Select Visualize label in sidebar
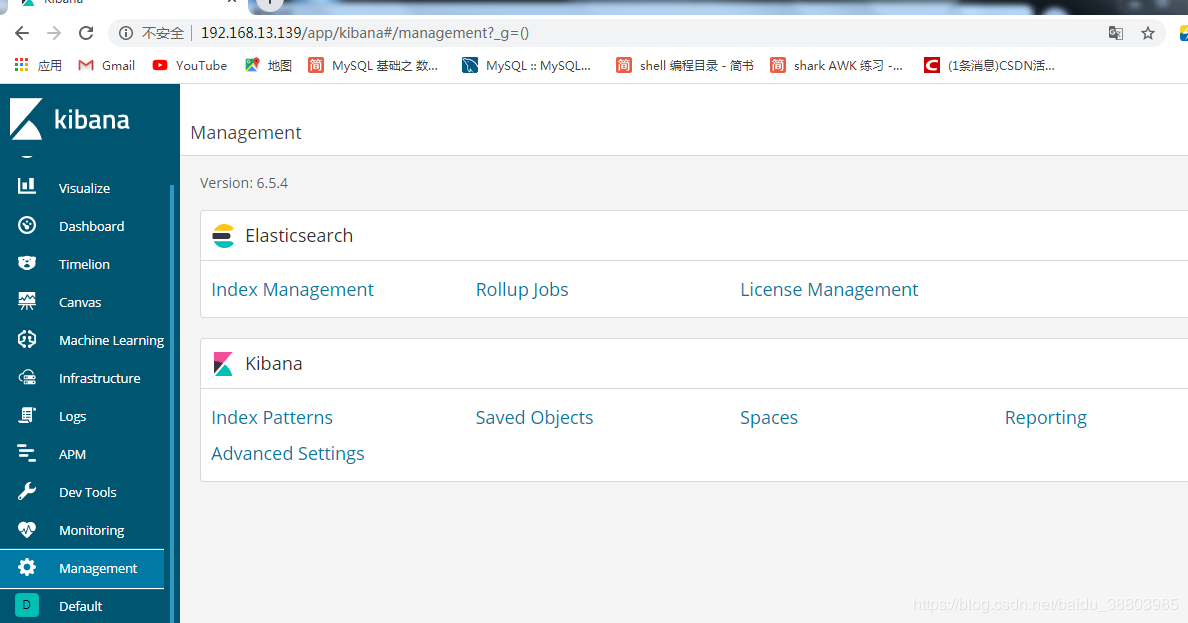1188x623 pixels. point(84,188)
